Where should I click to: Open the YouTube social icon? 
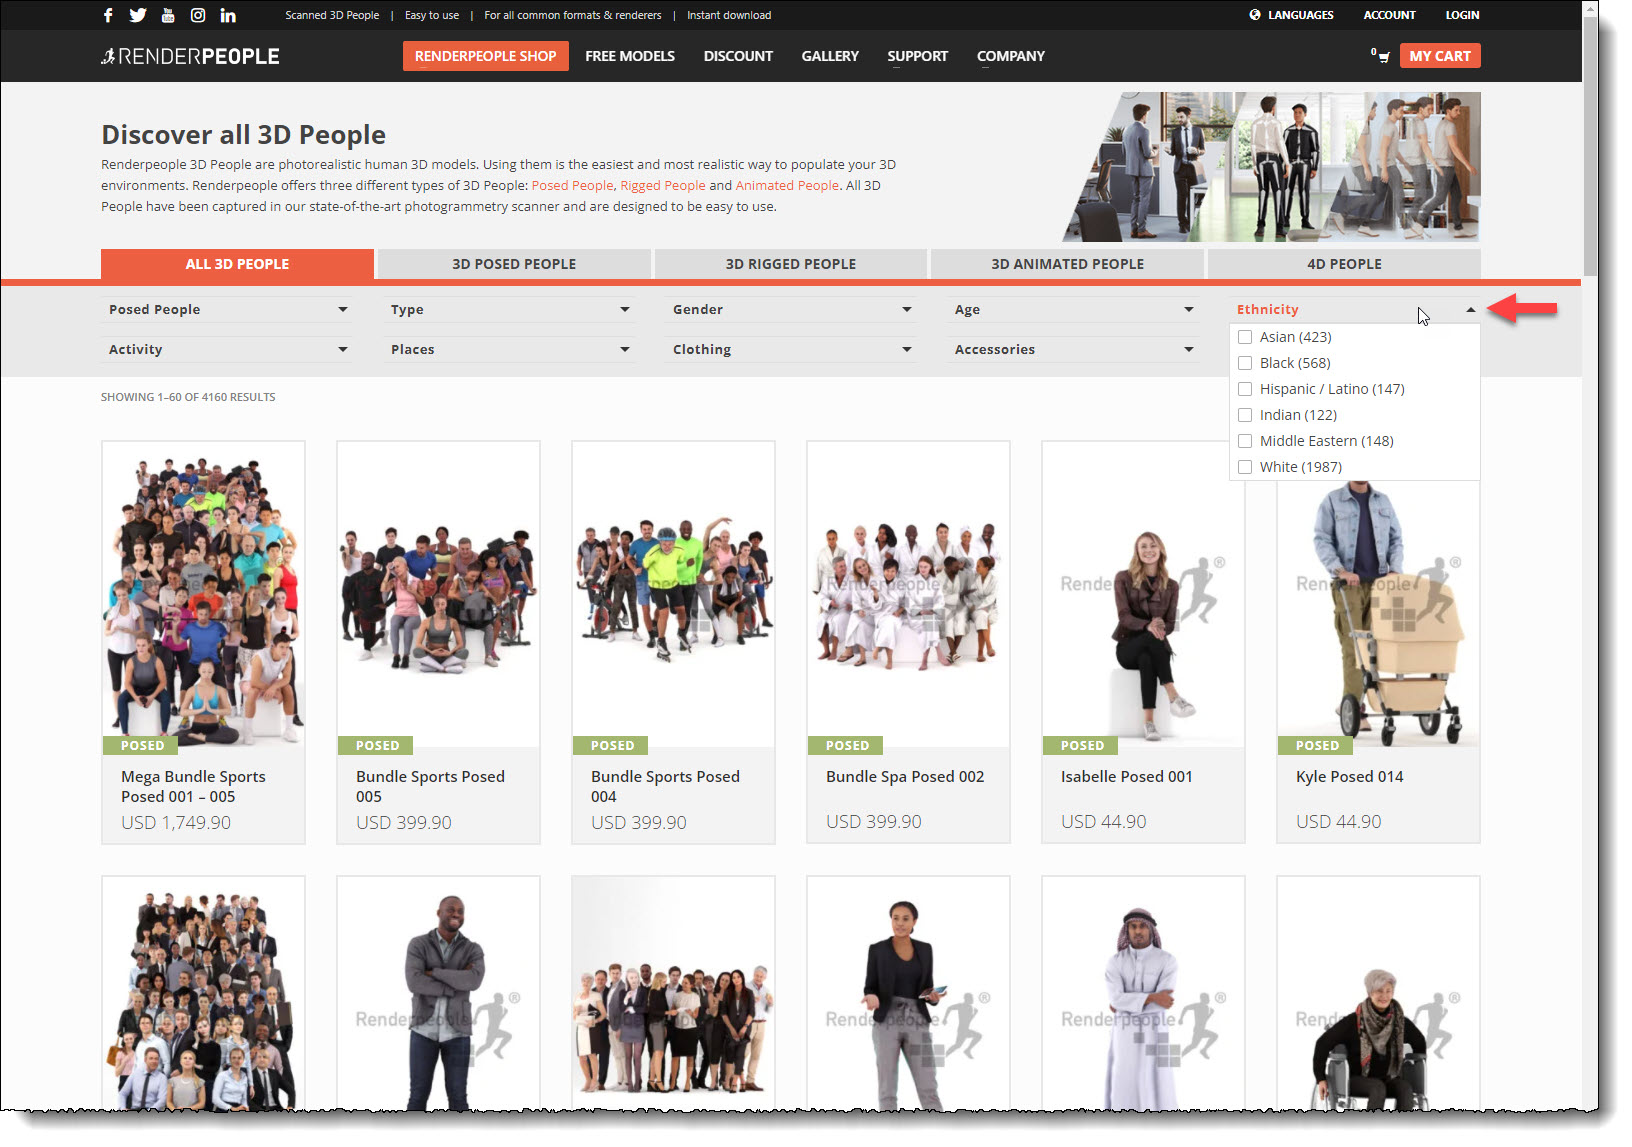coord(168,15)
